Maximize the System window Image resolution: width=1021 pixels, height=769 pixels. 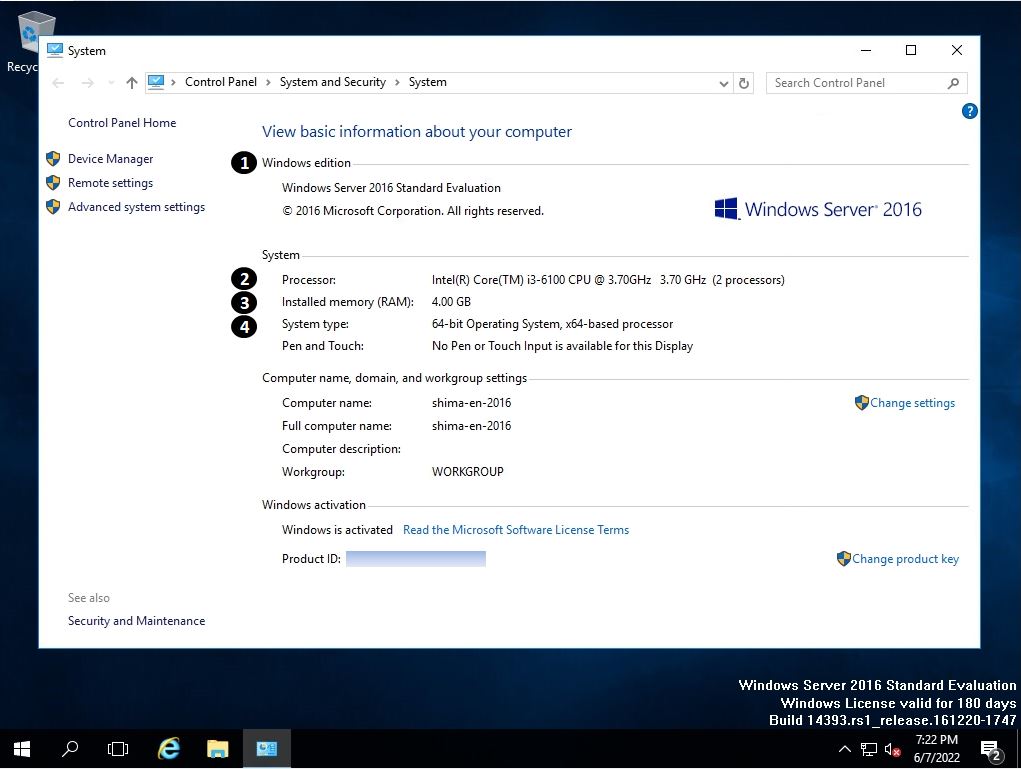tap(911, 50)
